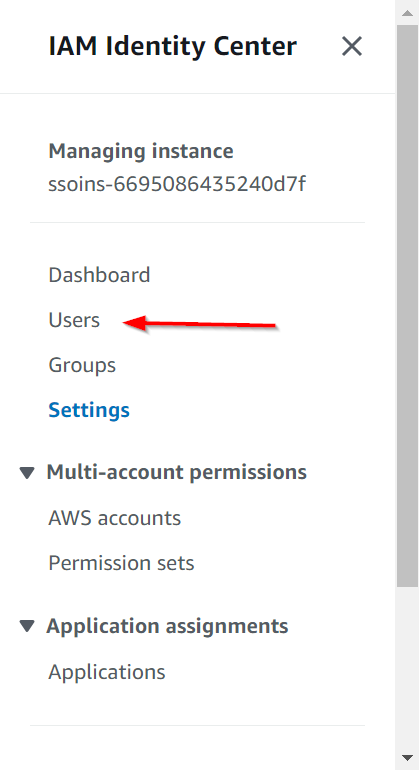Click the Multi-account permissions section heading
Screen dimensions: 419x770
(x=176, y=472)
